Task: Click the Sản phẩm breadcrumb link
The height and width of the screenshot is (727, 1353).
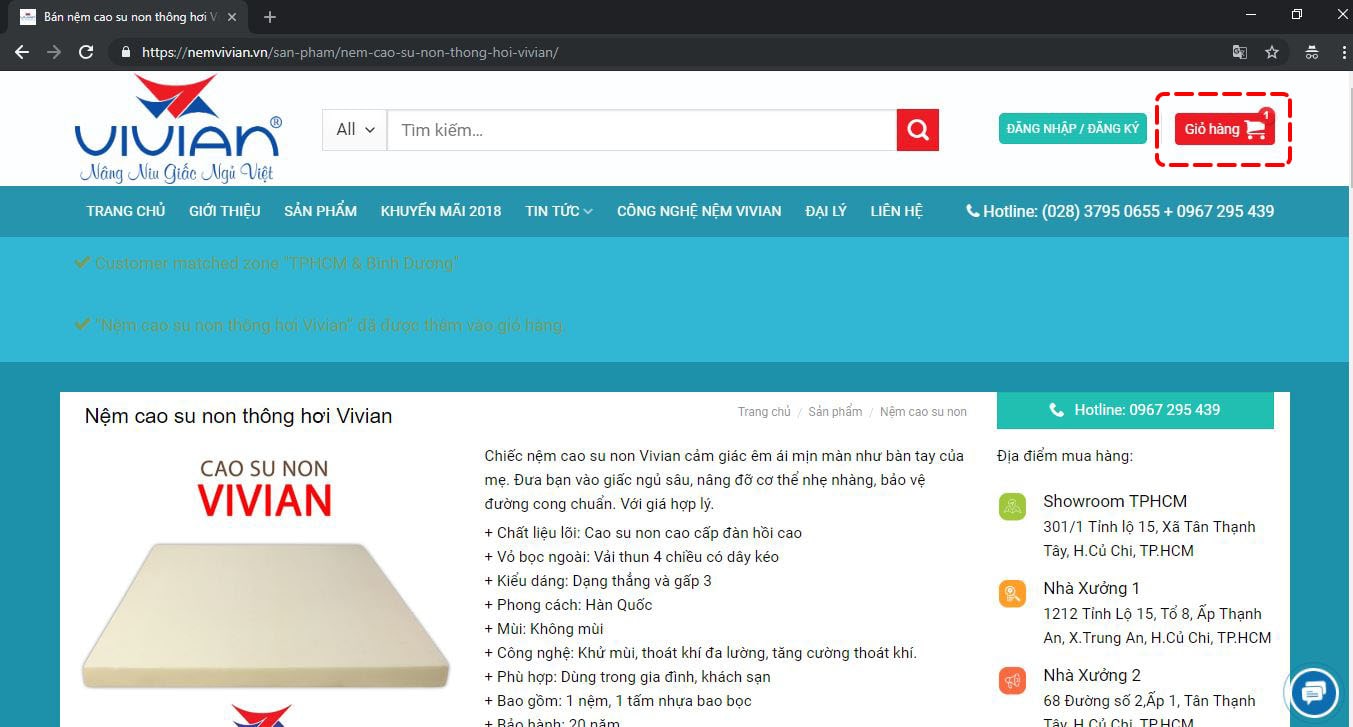Action: [835, 412]
